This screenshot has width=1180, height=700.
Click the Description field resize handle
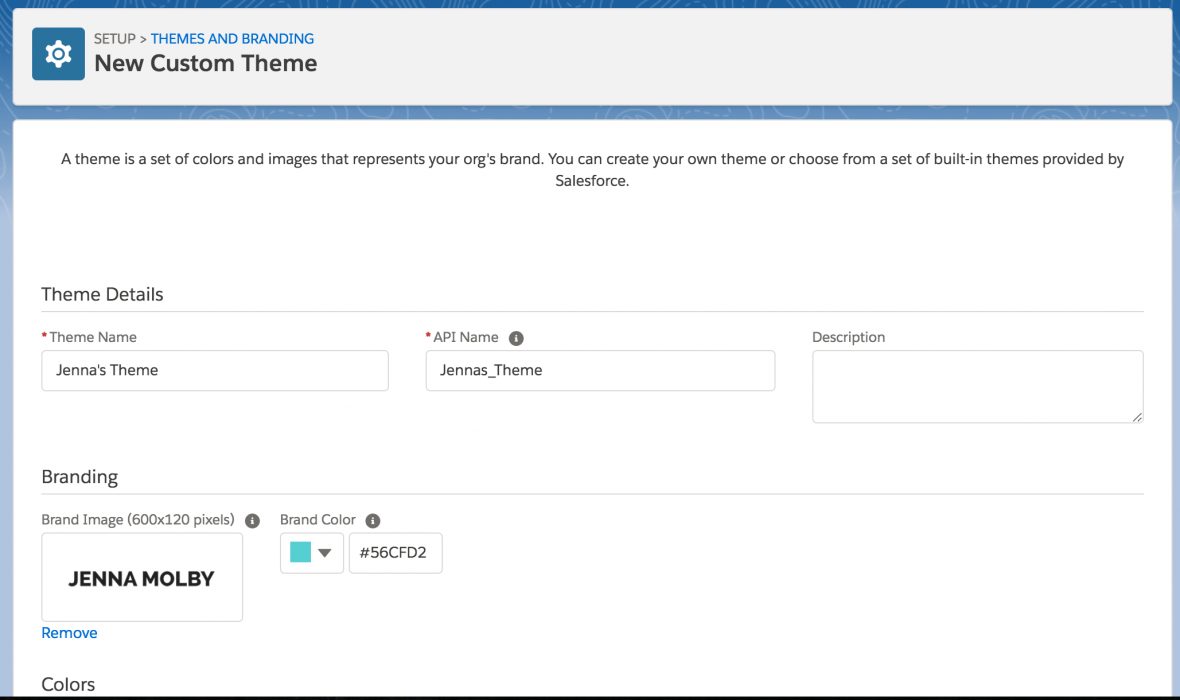tap(1136, 416)
